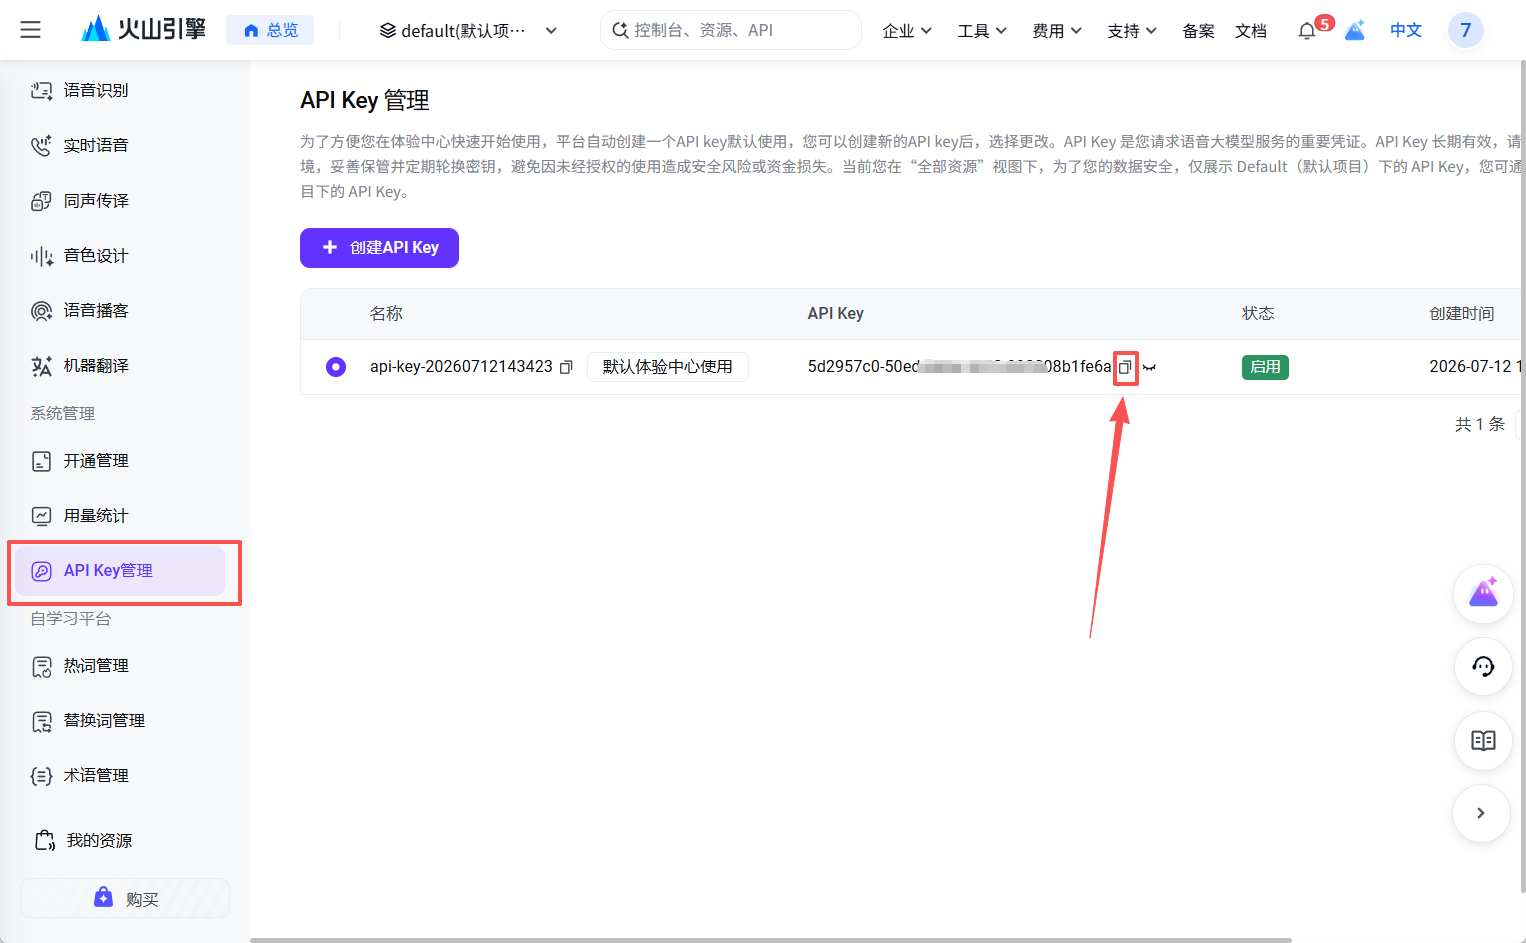
Task: Open the floating documentation book button
Action: (1483, 741)
